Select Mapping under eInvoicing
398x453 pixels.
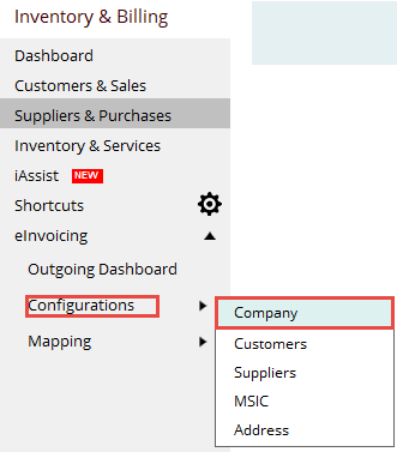click(x=60, y=342)
